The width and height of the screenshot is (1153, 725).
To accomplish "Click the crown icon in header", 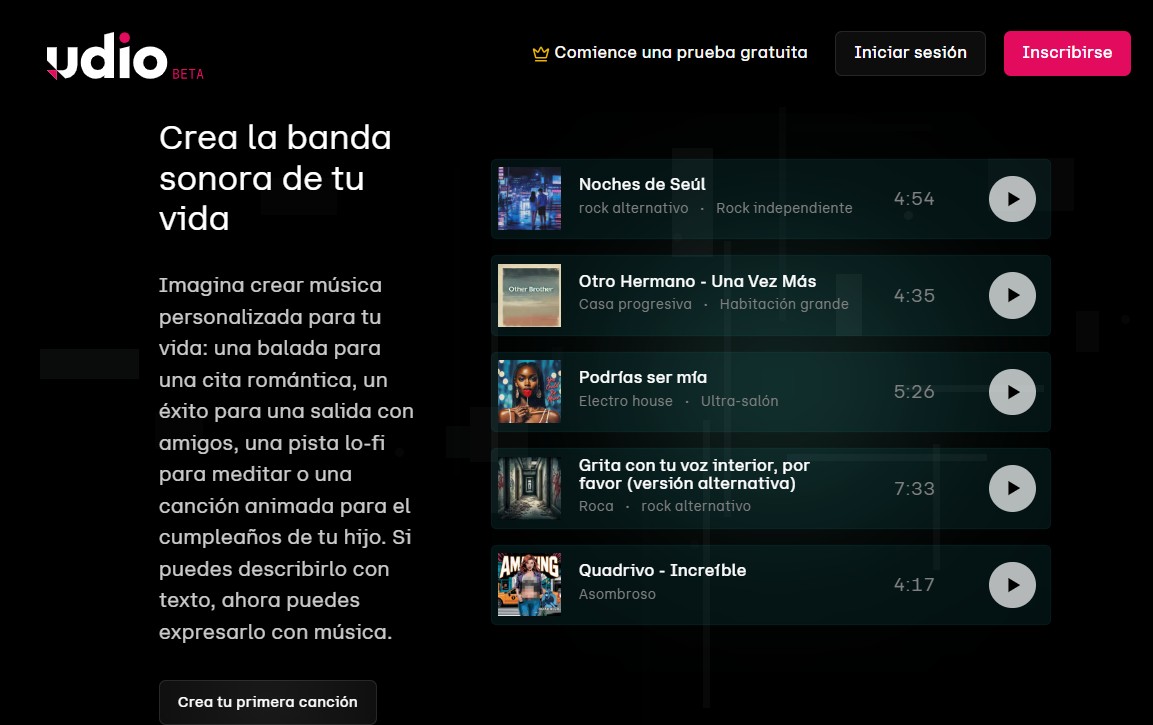I will (541, 54).
